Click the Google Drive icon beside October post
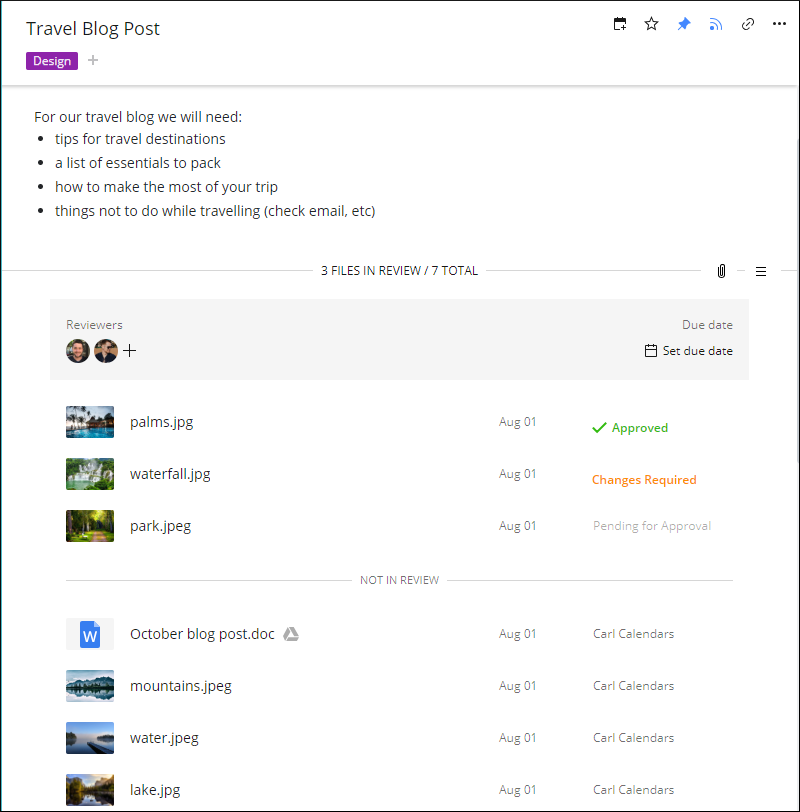800x812 pixels. coord(291,634)
